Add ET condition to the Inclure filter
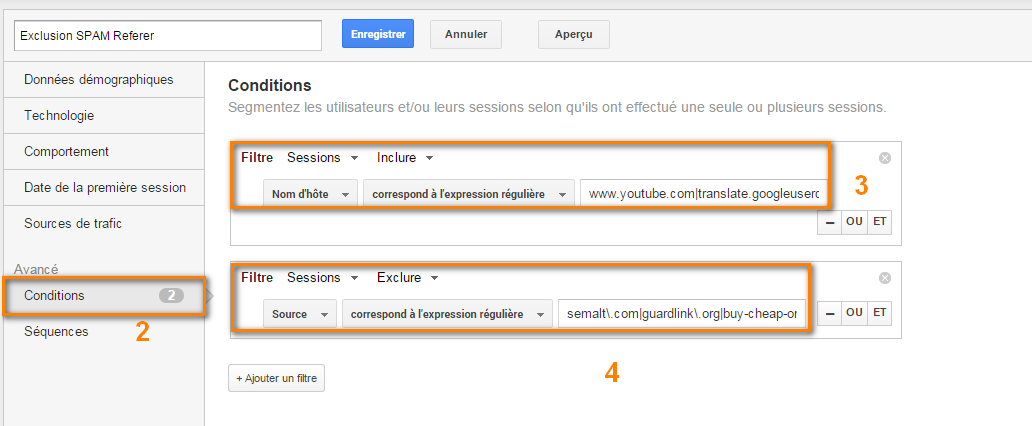Viewport: 1032px width, 426px height. click(x=879, y=223)
